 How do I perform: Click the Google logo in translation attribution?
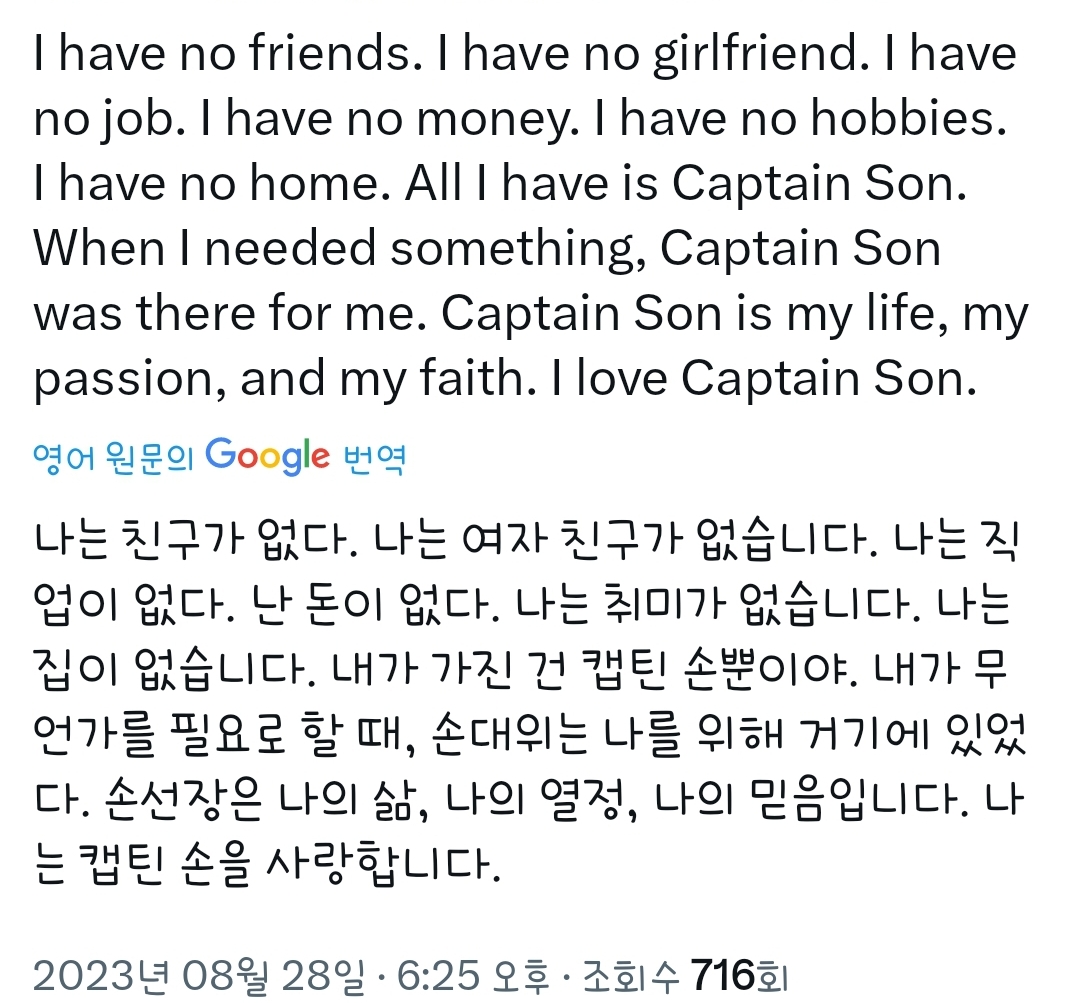click(x=267, y=456)
